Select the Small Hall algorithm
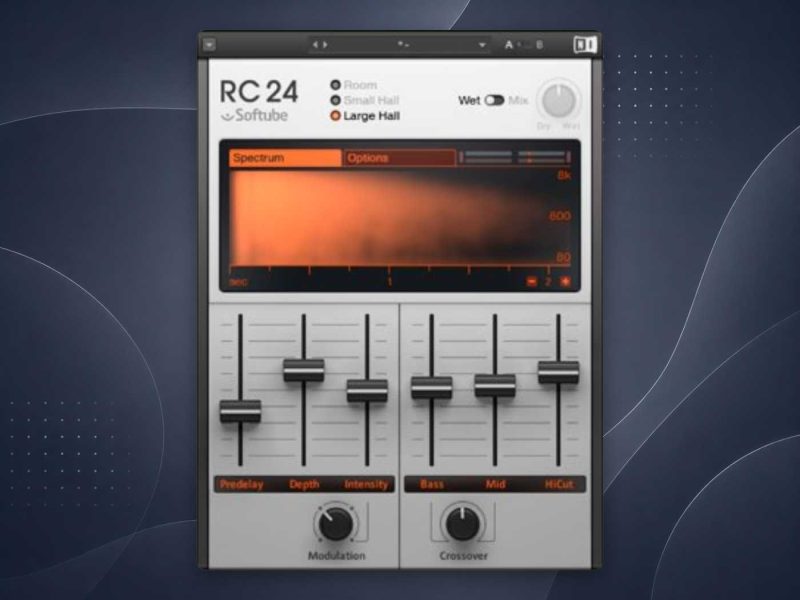This screenshot has width=800, height=600. (335, 100)
